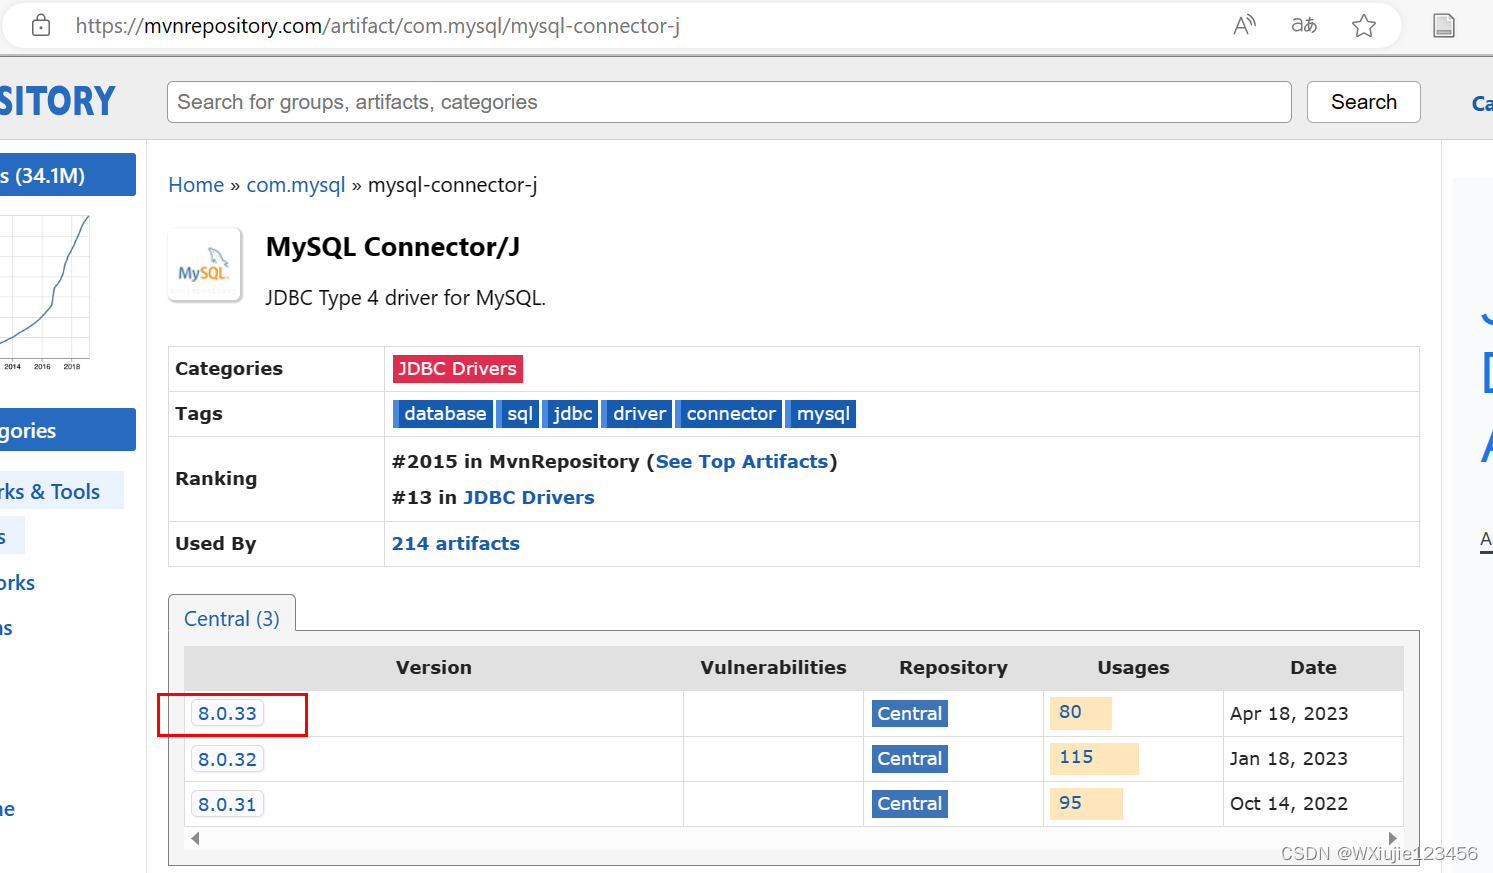The height and width of the screenshot is (873, 1493).
Task: Select the connector tag
Action: tap(730, 414)
